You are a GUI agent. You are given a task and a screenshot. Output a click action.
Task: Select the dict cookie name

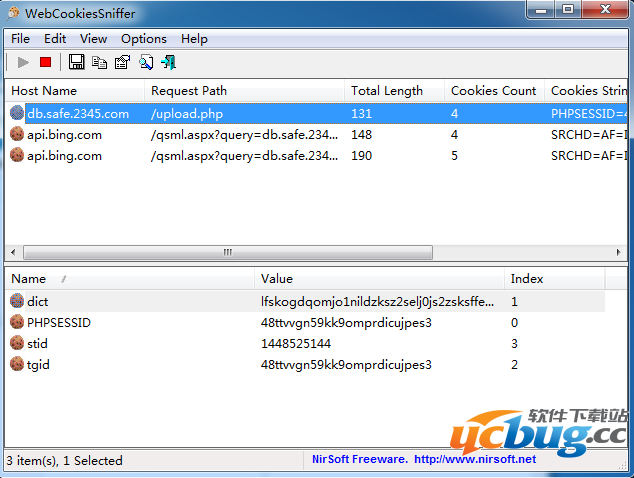[x=38, y=301]
